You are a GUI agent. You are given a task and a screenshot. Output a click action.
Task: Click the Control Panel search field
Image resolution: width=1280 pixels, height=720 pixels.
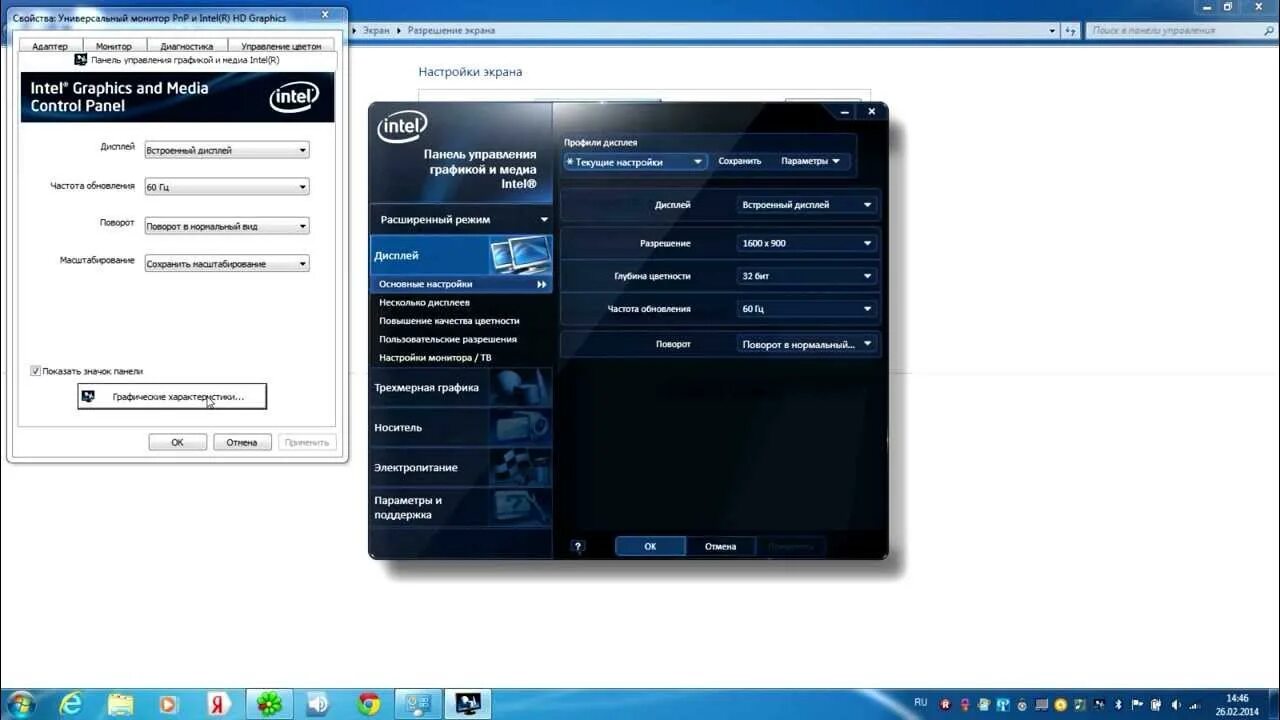(1180, 31)
